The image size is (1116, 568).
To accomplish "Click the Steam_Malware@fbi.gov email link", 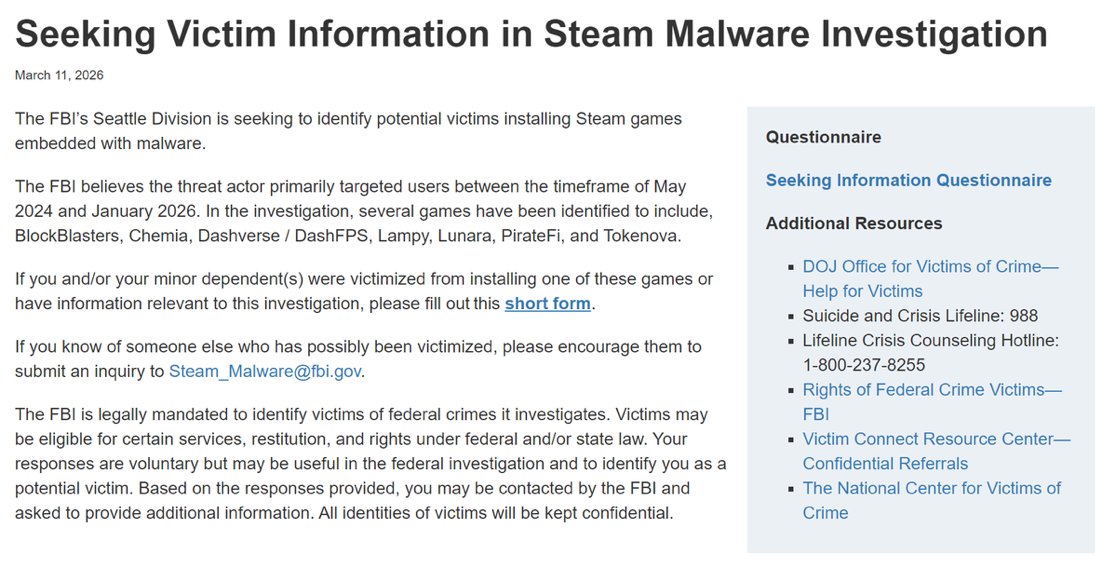I will pos(265,371).
